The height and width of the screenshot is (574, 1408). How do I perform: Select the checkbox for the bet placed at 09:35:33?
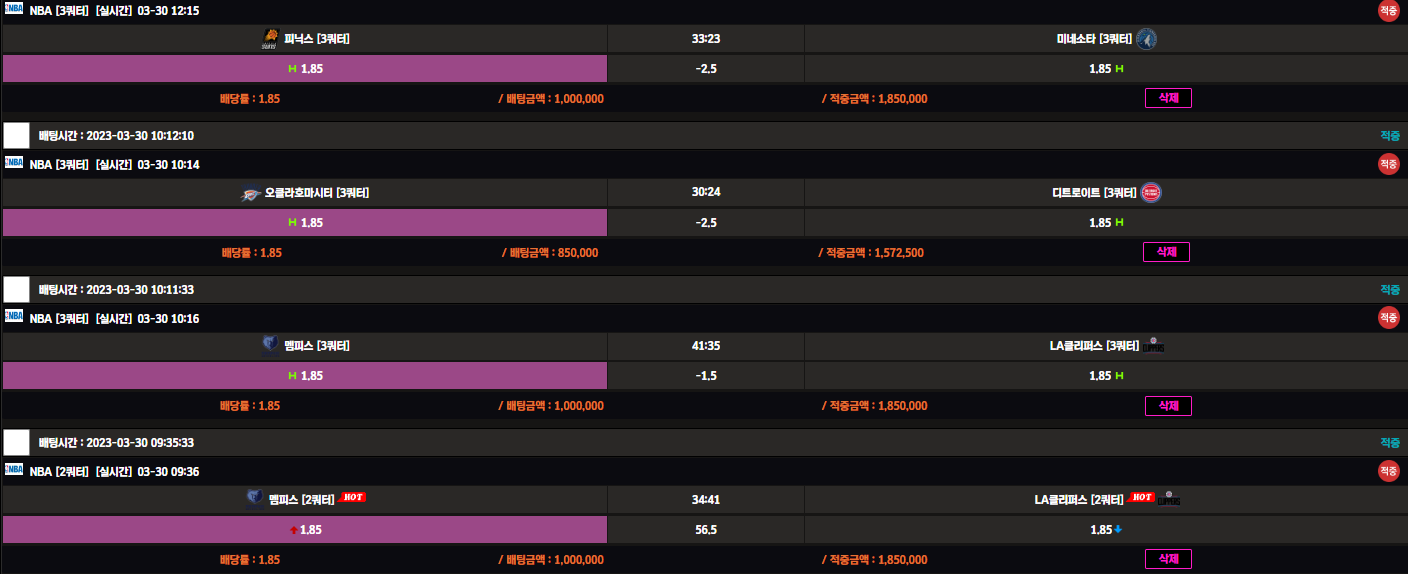pyautogui.click(x=17, y=443)
